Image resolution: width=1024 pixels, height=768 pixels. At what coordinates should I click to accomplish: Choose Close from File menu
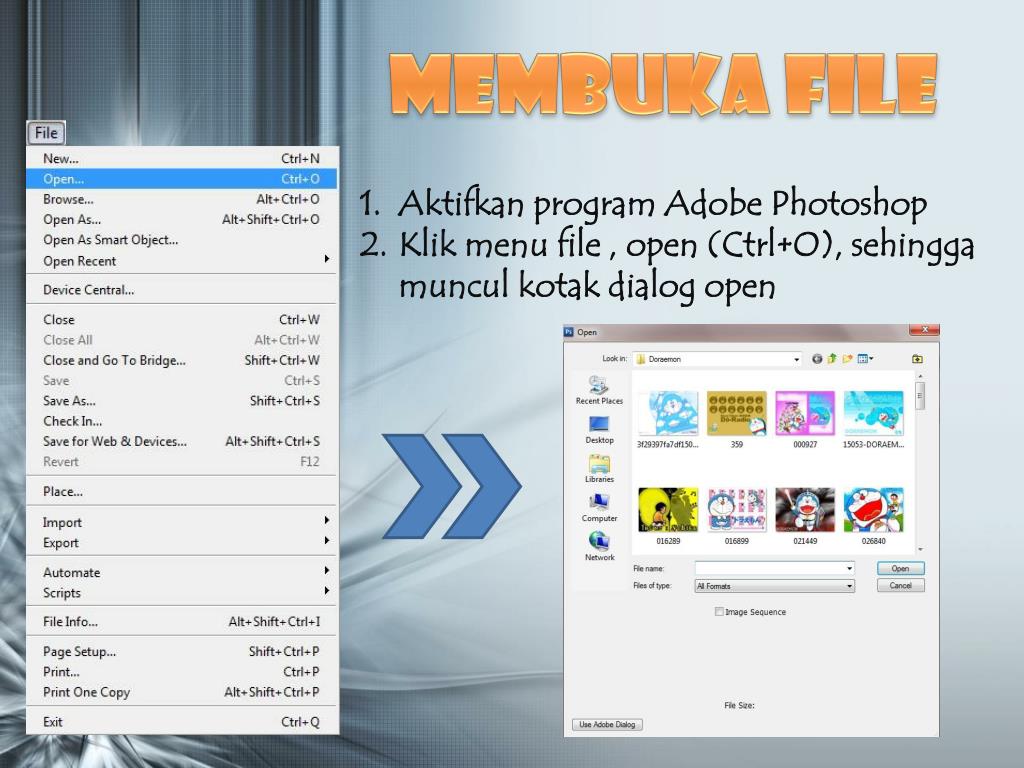coord(182,319)
